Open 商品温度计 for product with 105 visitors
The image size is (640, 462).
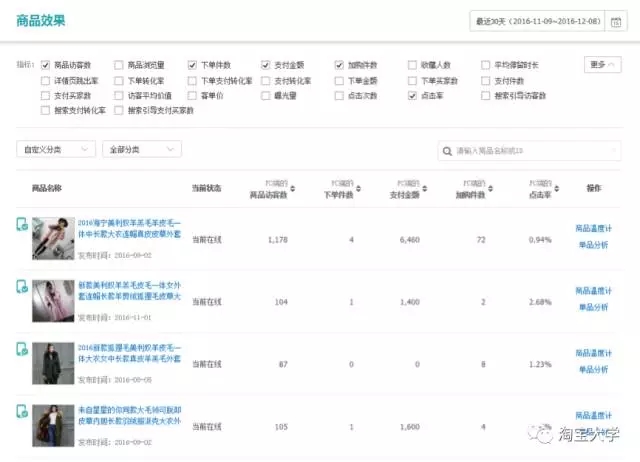point(593,416)
